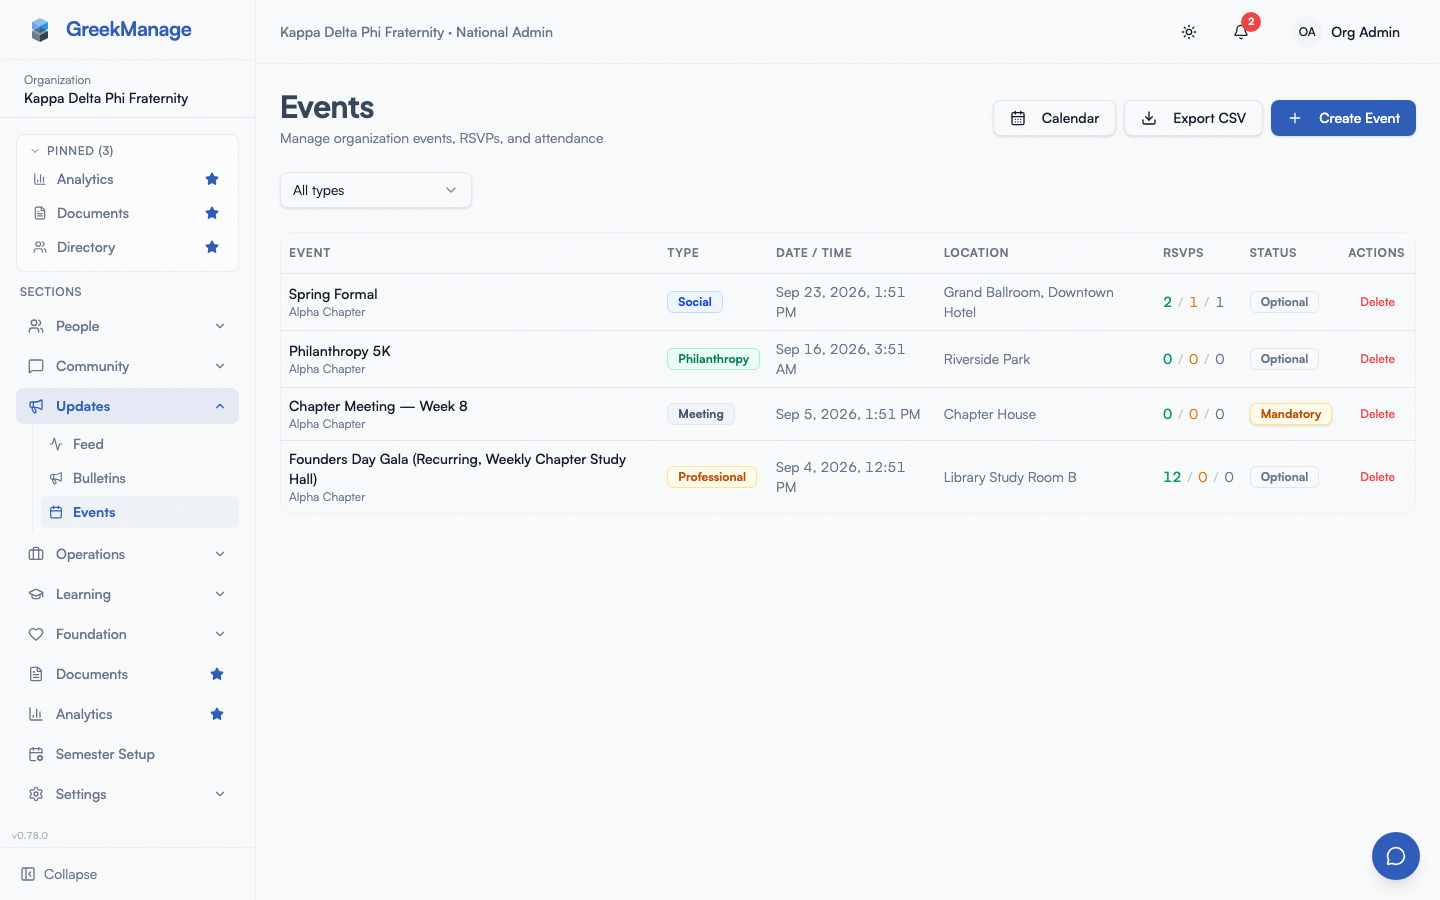Expand the Settings section
This screenshot has width=1440, height=900.
[x=127, y=794]
